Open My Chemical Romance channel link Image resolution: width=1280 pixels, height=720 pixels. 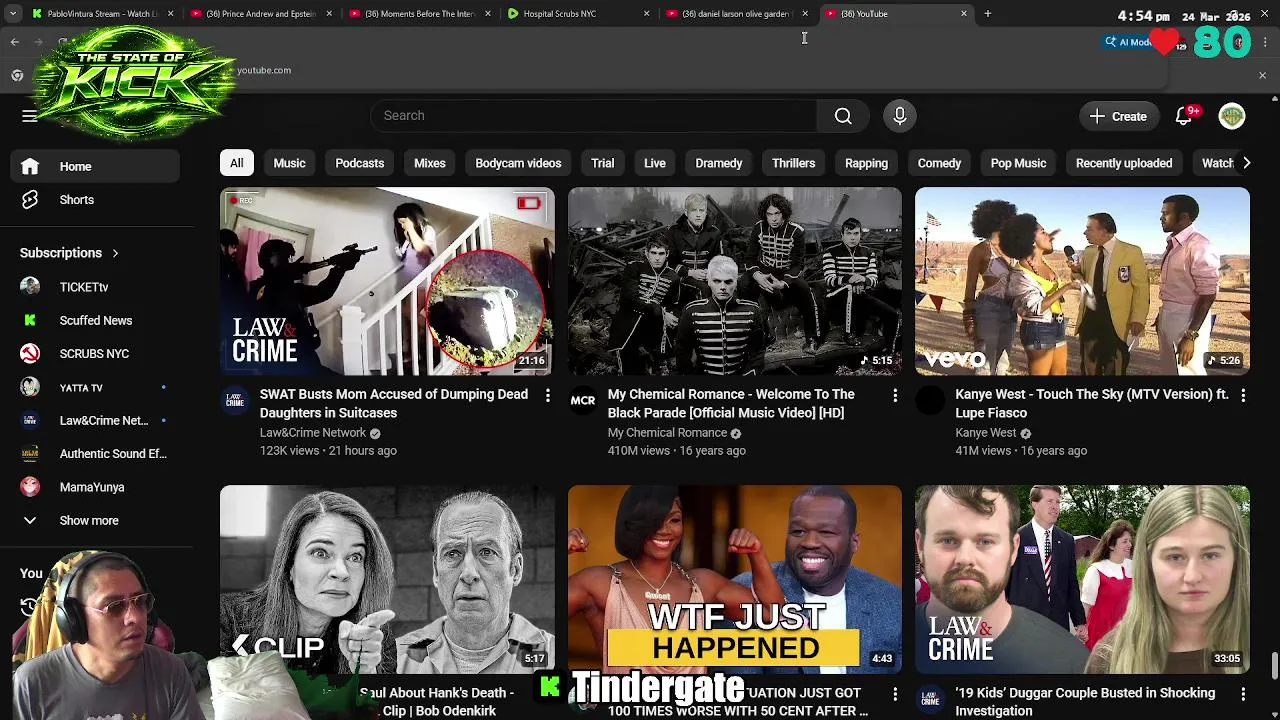coord(667,433)
